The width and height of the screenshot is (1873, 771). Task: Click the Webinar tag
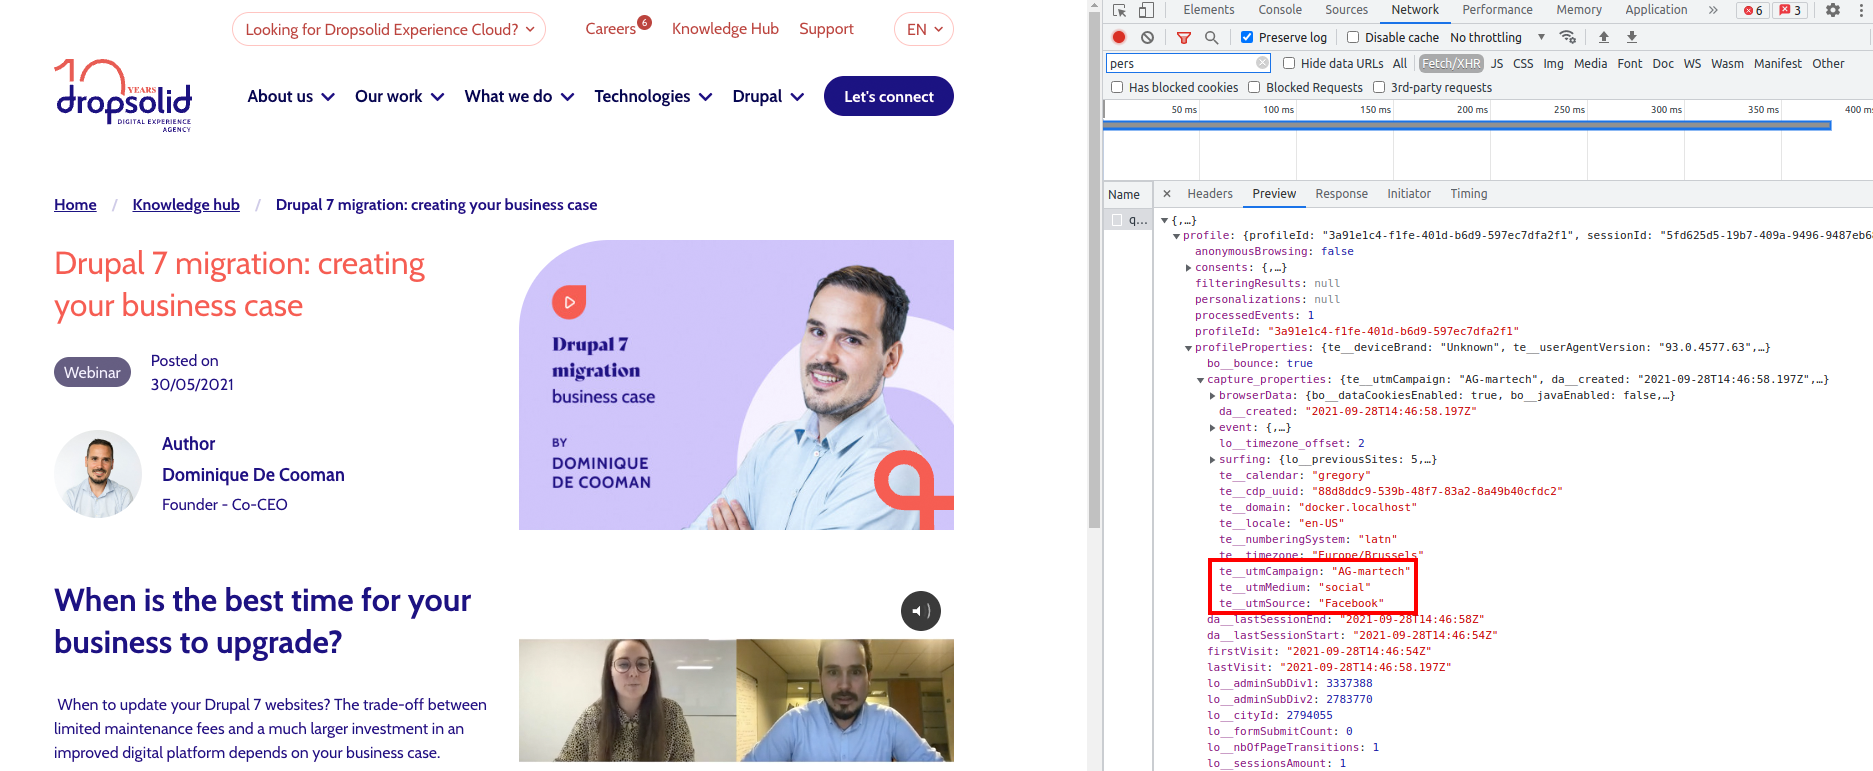point(92,372)
